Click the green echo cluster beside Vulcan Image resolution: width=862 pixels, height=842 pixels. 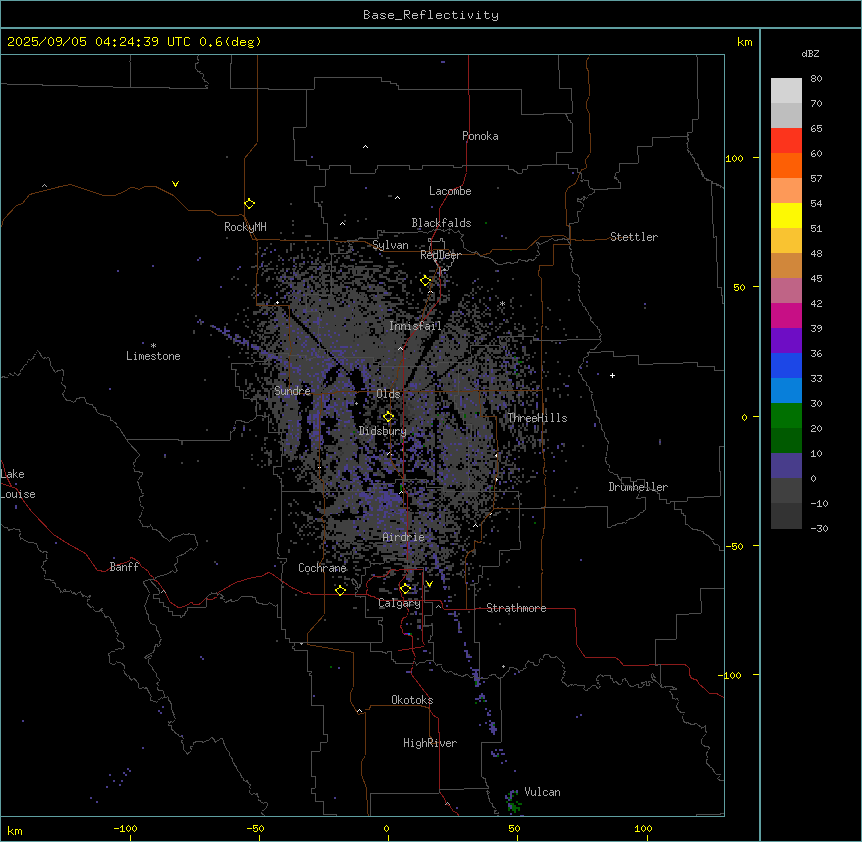coord(513,801)
